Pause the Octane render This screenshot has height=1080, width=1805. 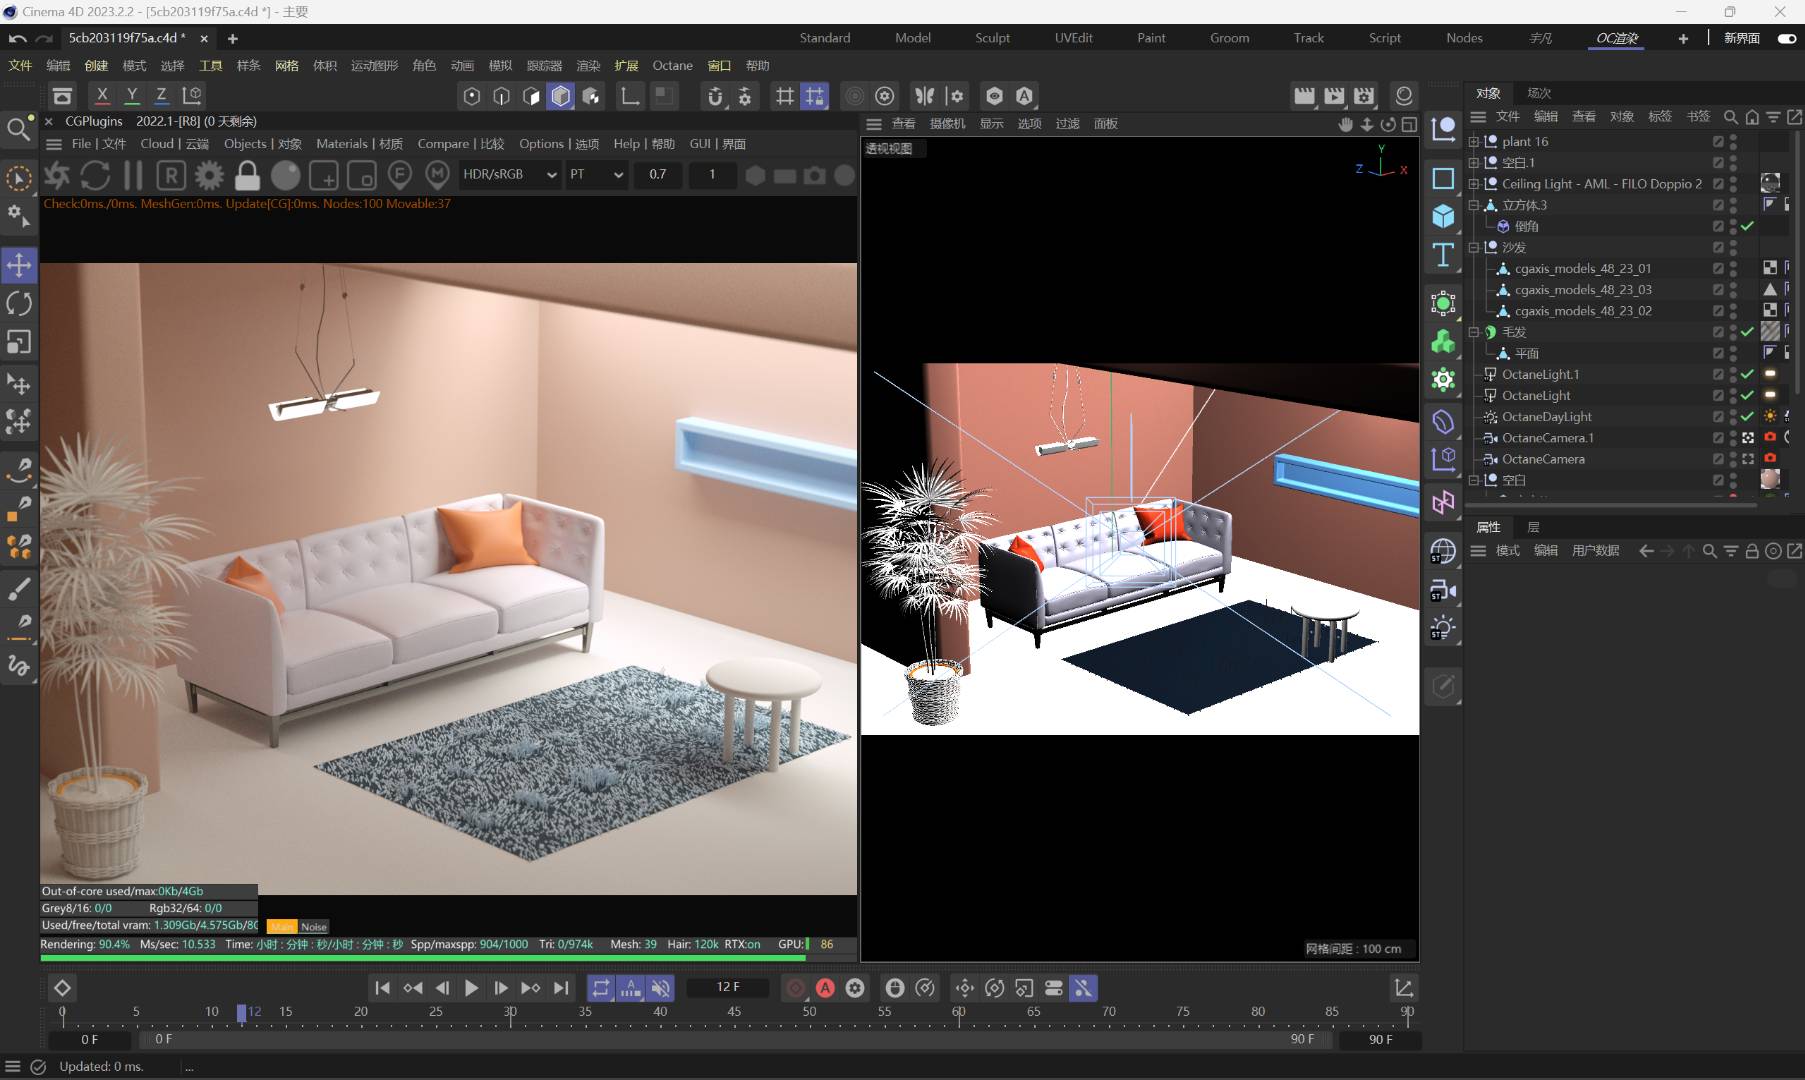click(x=133, y=175)
